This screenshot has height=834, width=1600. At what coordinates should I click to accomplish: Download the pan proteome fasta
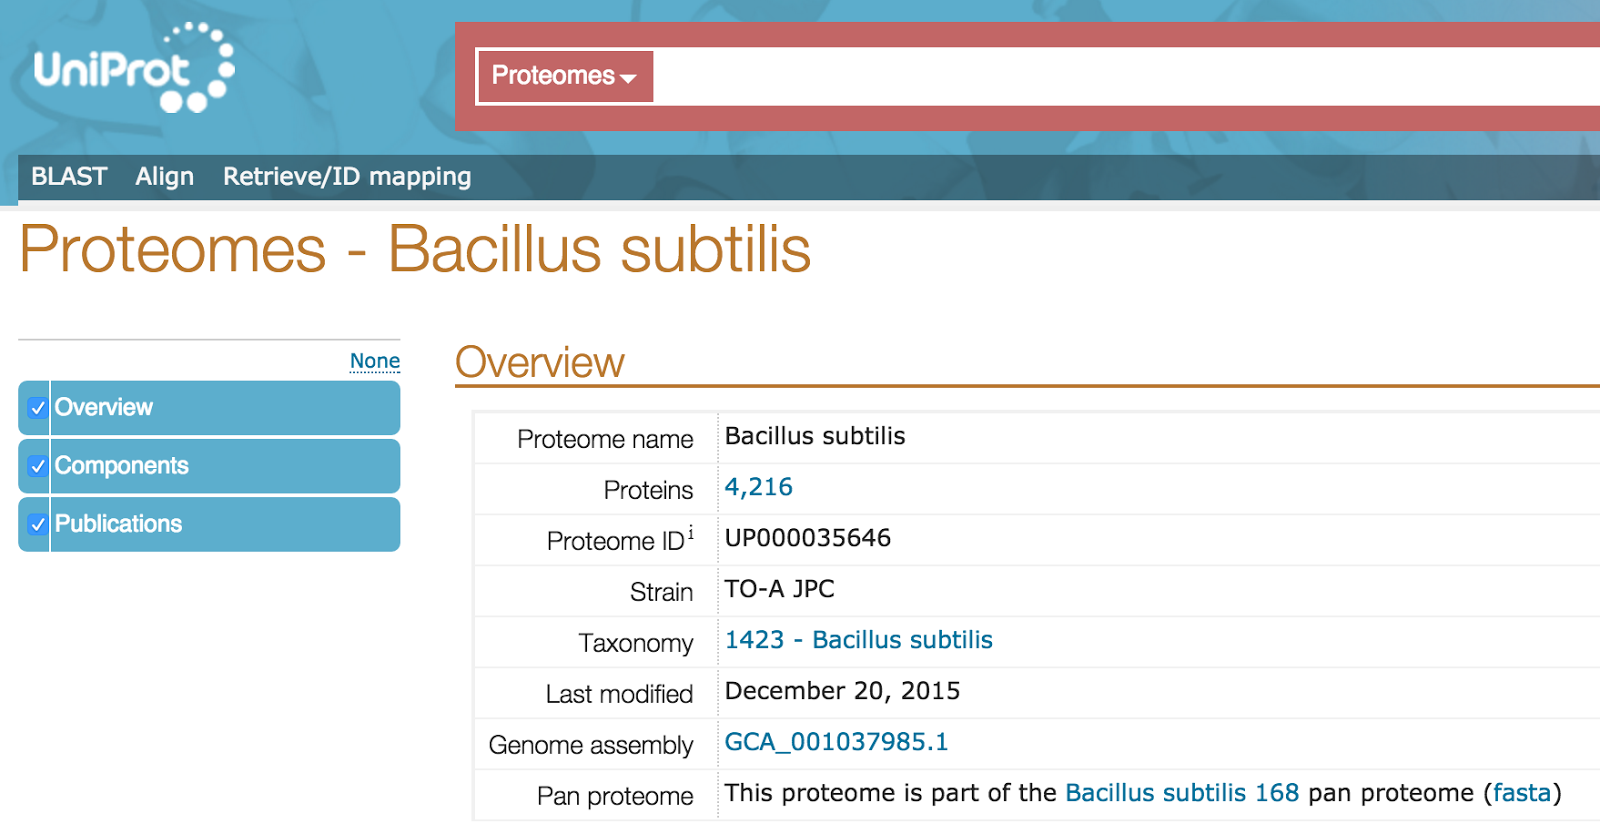tap(1521, 793)
